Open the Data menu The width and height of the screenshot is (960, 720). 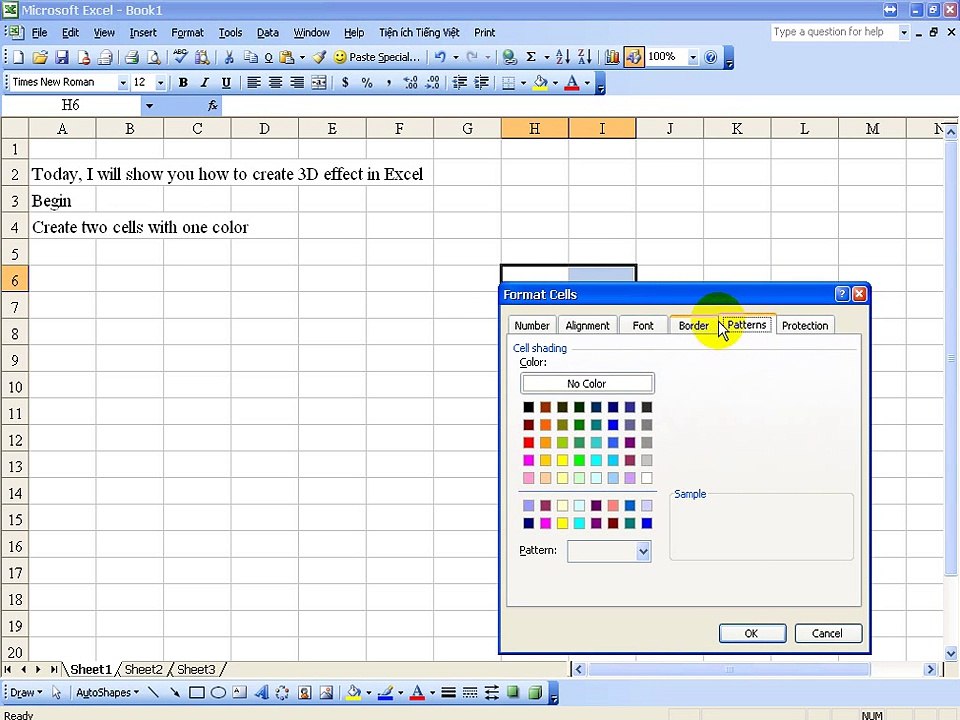pos(268,32)
